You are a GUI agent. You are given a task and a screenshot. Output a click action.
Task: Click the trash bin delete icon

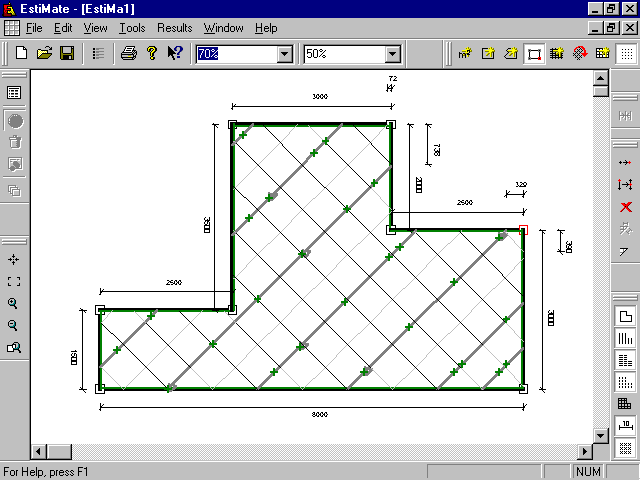pyautogui.click(x=15, y=142)
